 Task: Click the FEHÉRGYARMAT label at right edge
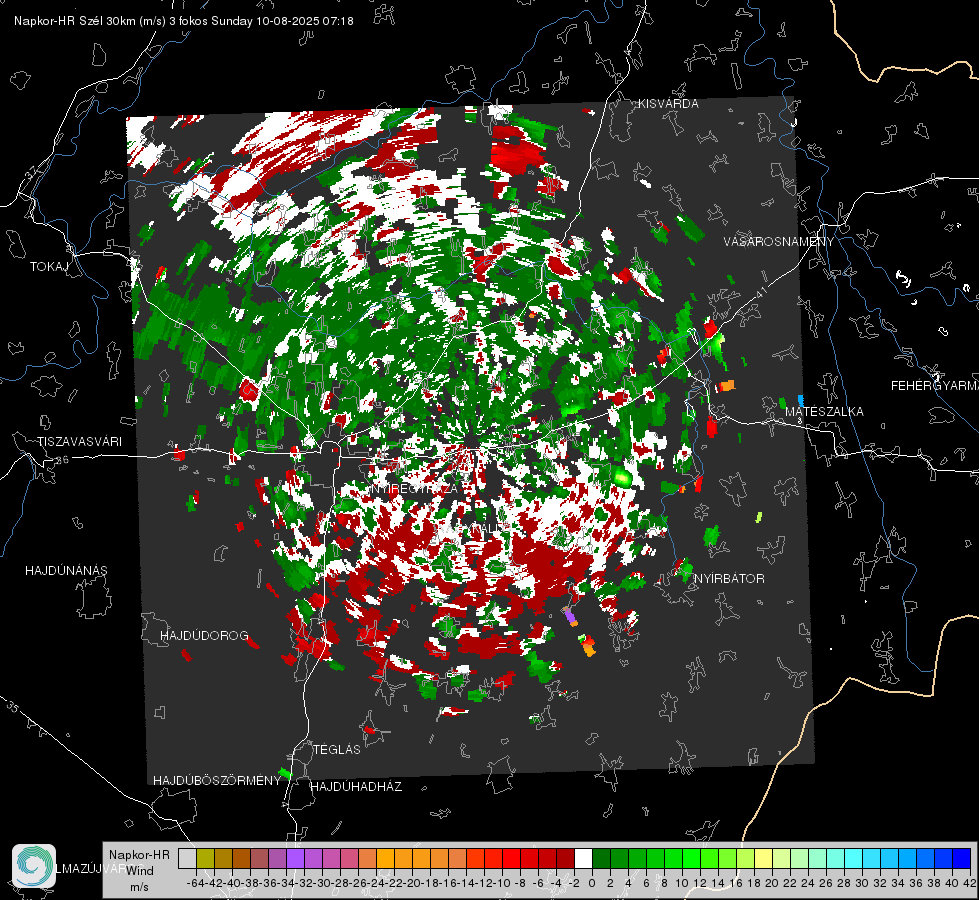tap(934, 386)
